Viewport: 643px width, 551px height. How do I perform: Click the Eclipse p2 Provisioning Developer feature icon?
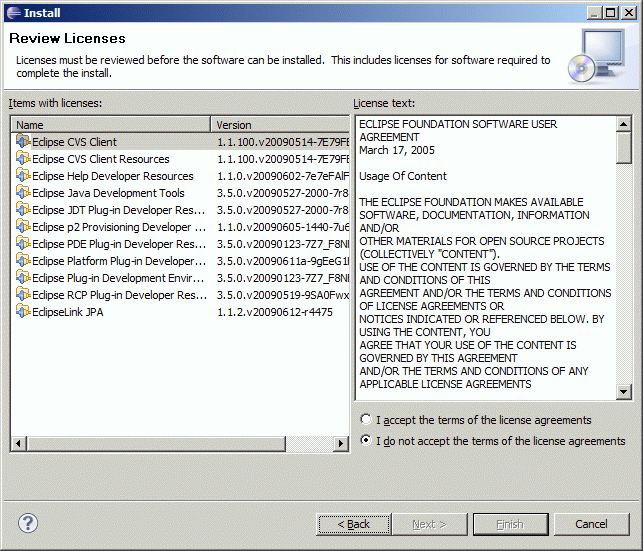[x=23, y=226]
